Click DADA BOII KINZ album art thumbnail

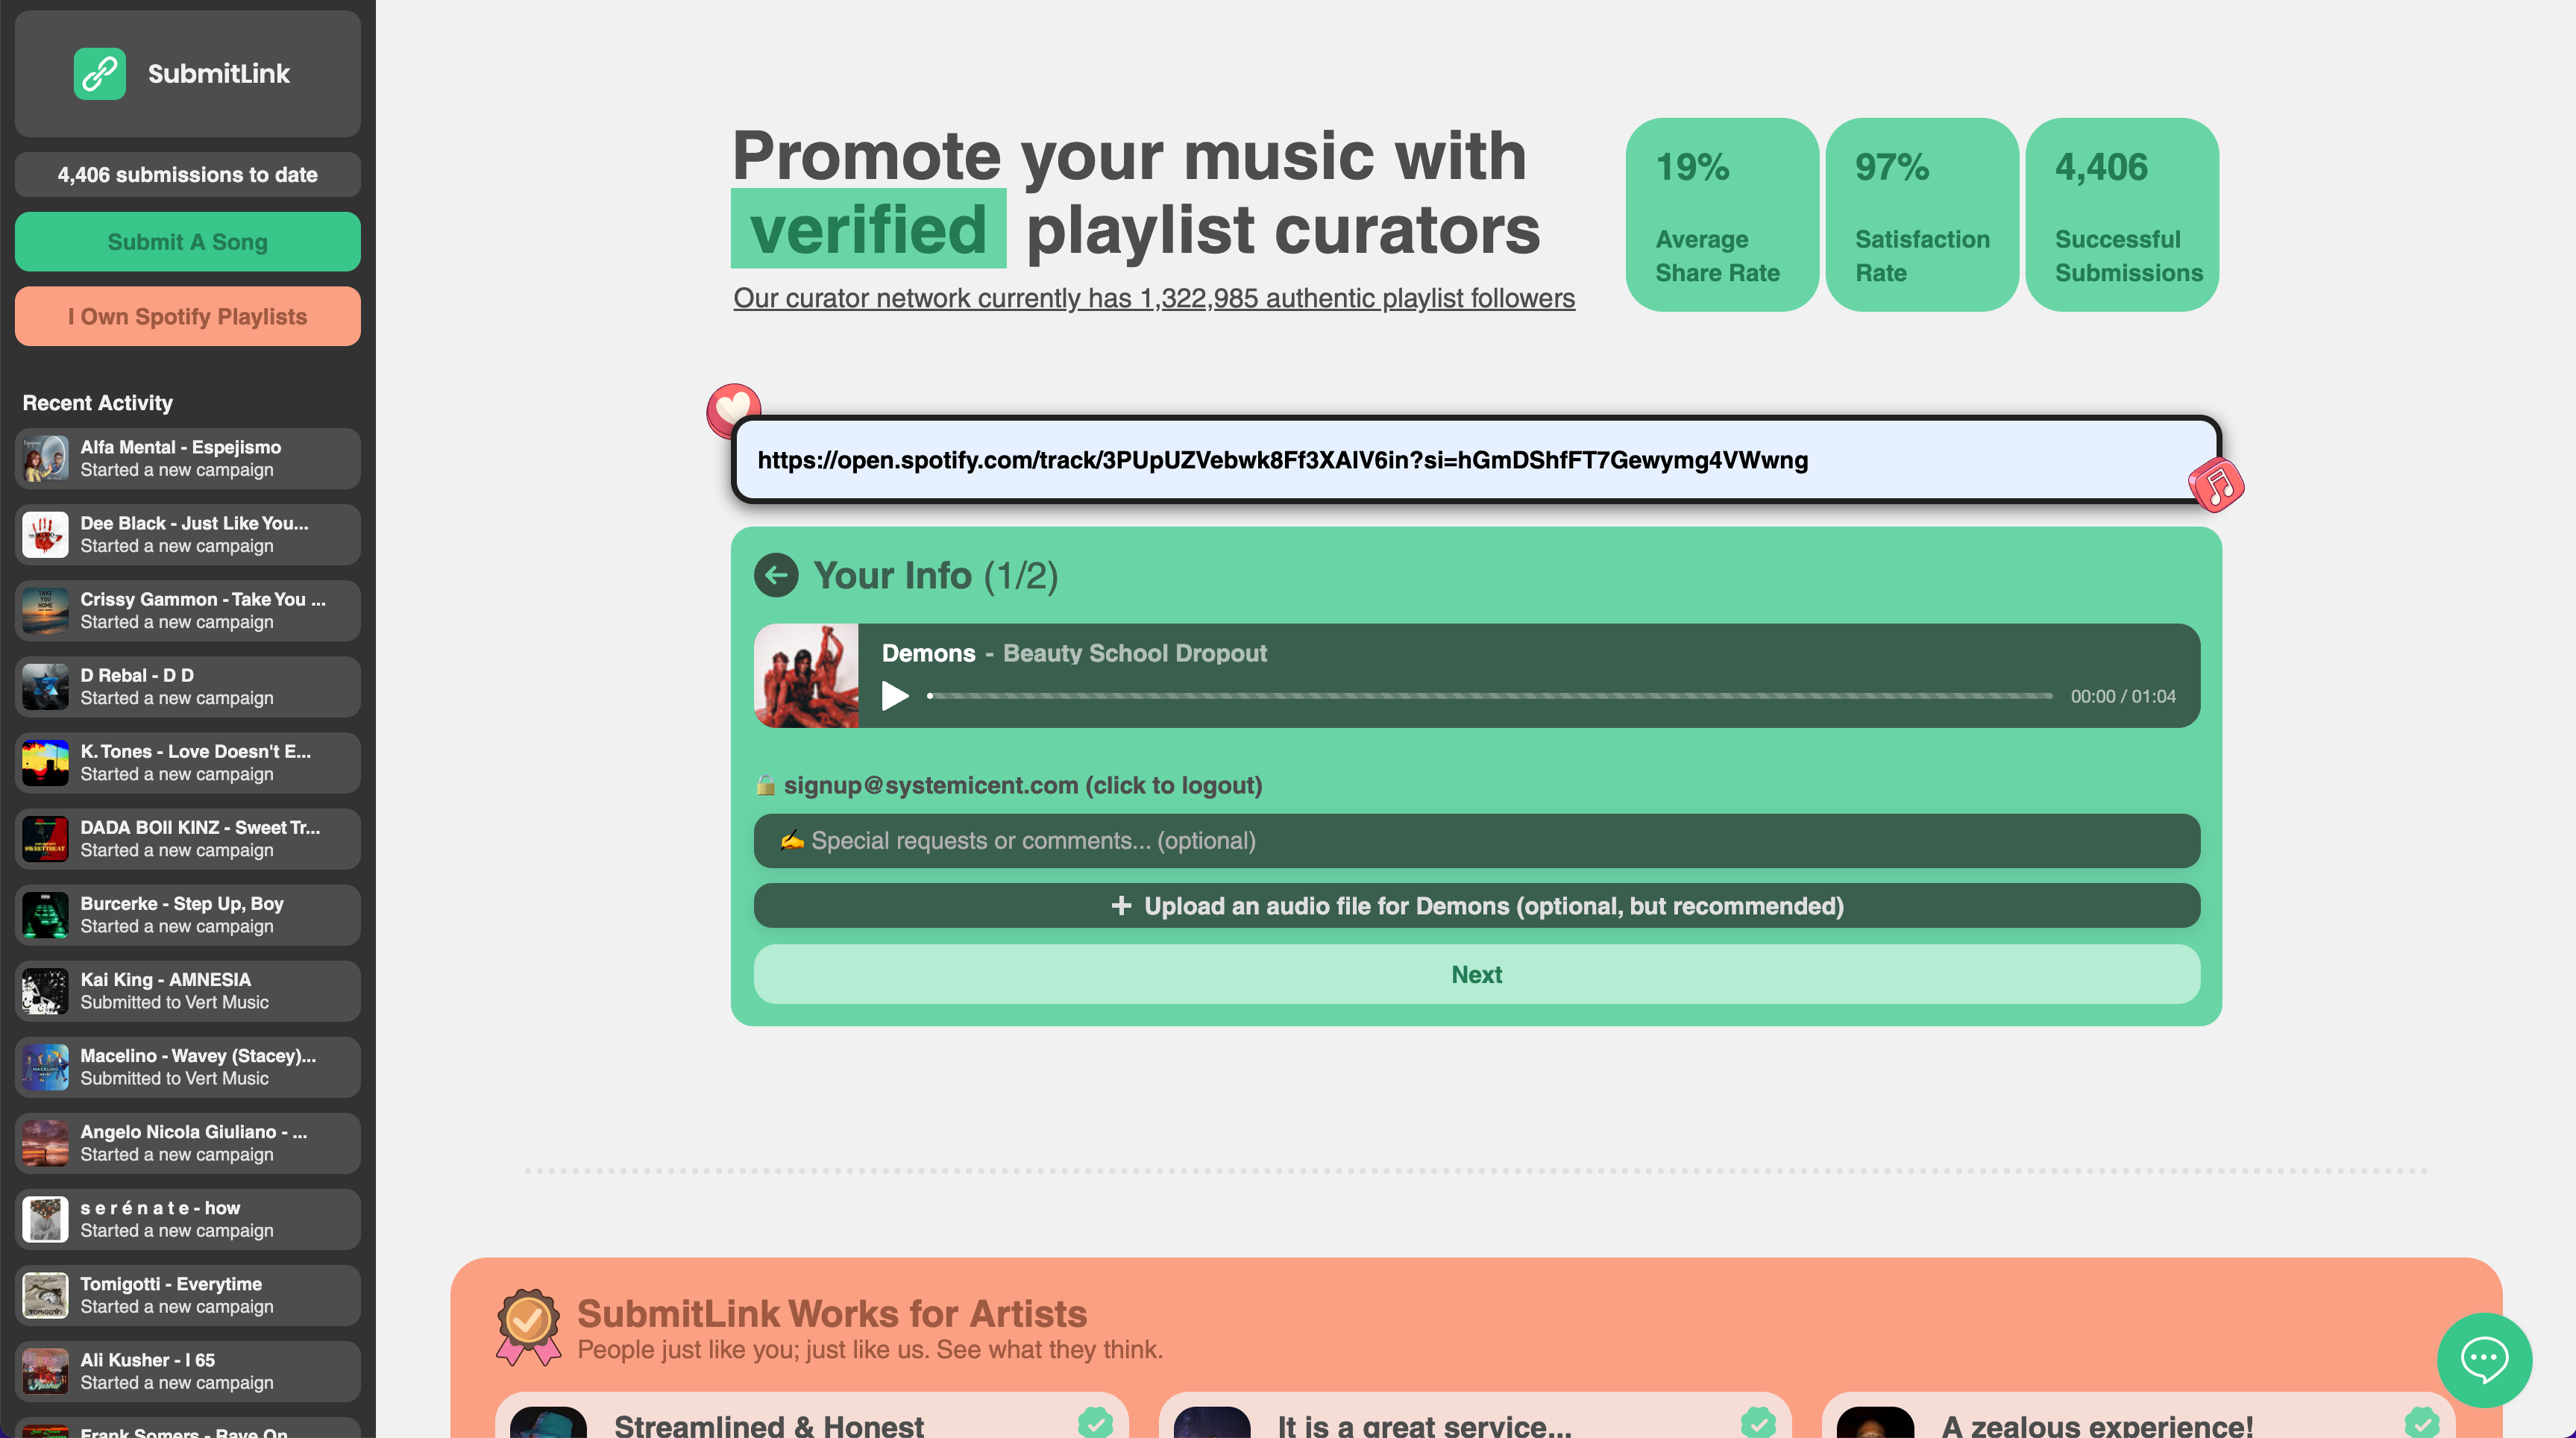45,839
